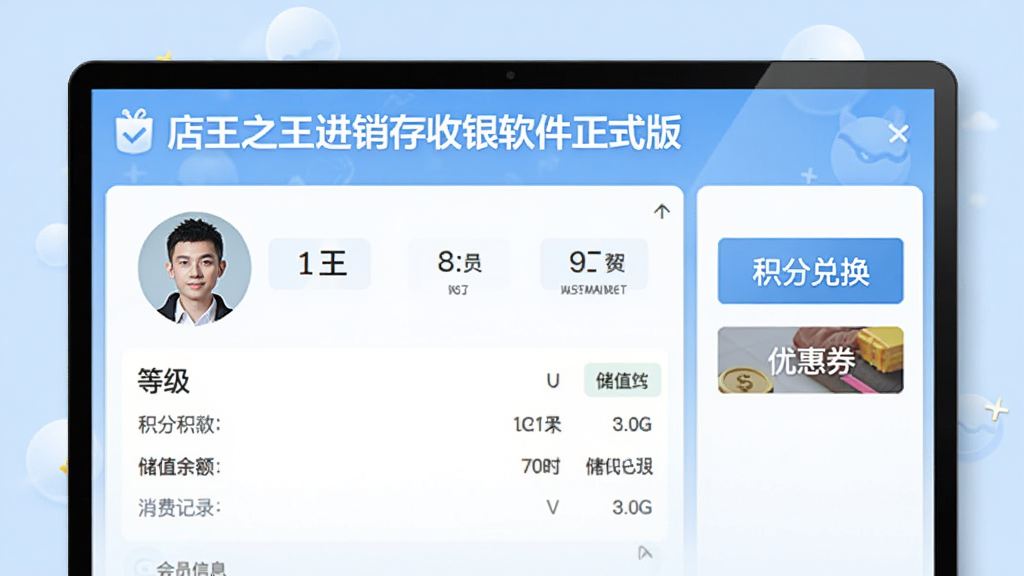The height and width of the screenshot is (576, 1024).
Task: Click the 消费记录 row label
Action: 179,507
